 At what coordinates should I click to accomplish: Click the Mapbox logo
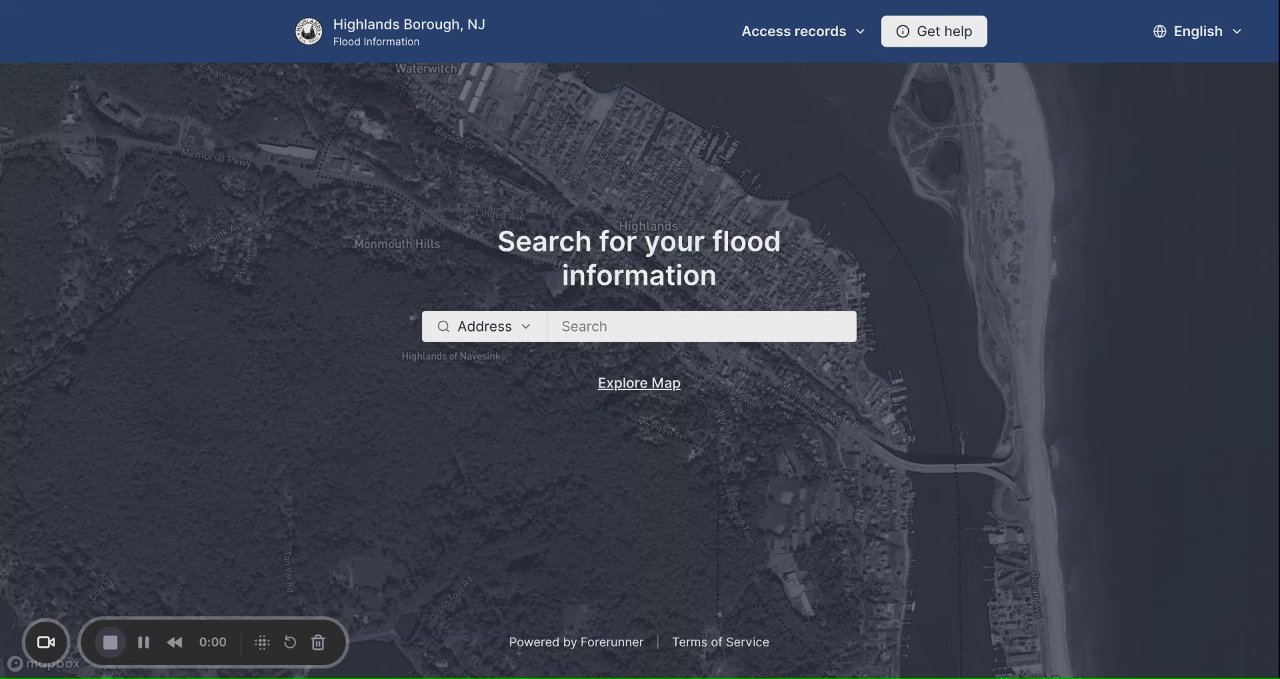(x=42, y=663)
